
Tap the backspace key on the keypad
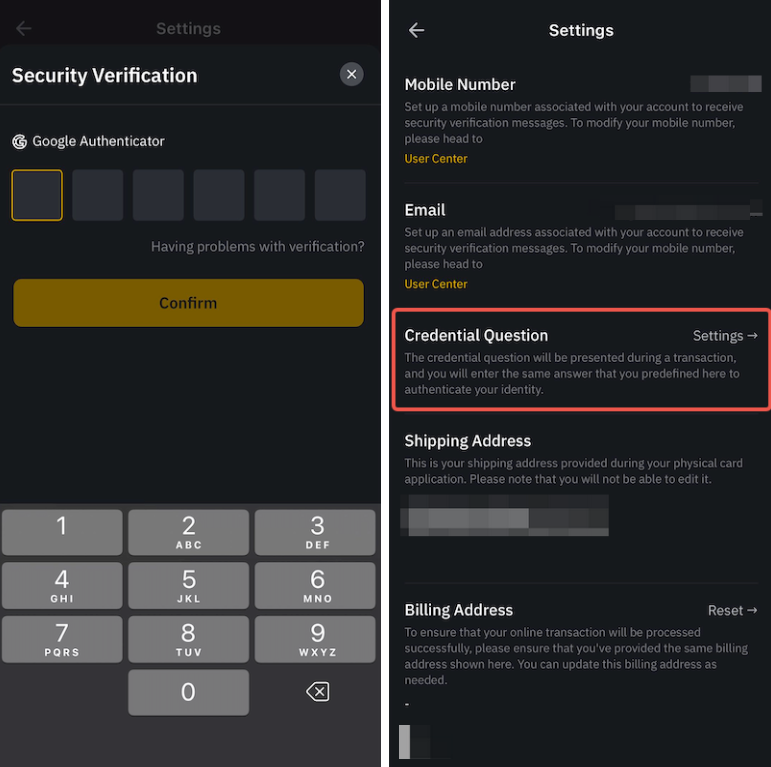click(318, 692)
